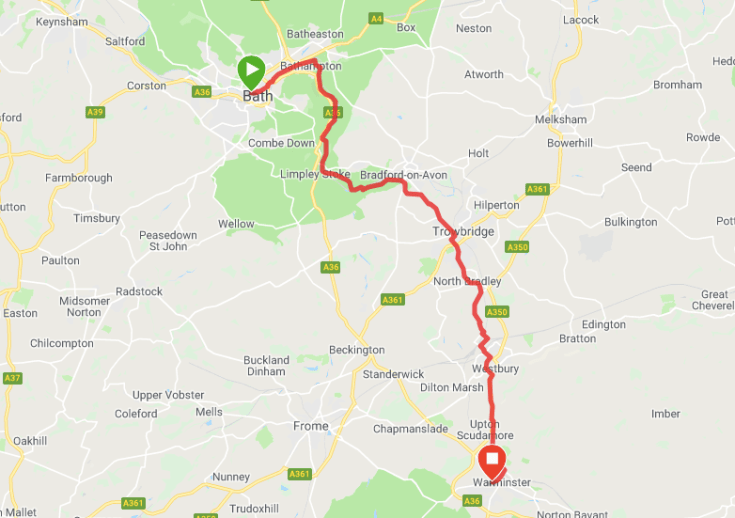Select the A4 road shield near Box

coord(376,19)
